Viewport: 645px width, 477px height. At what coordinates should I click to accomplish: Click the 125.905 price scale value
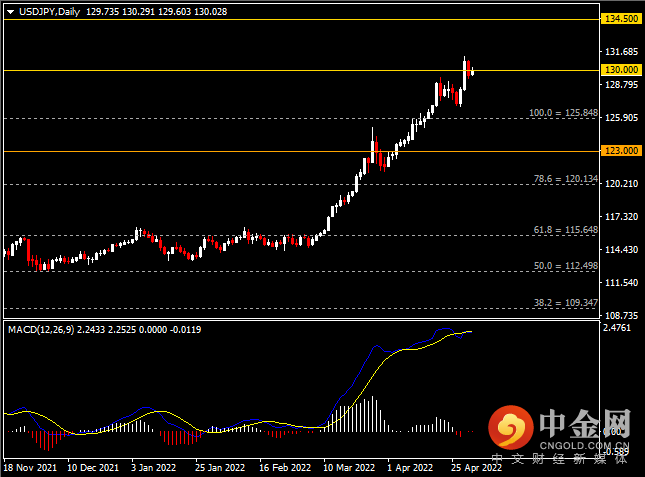click(622, 118)
